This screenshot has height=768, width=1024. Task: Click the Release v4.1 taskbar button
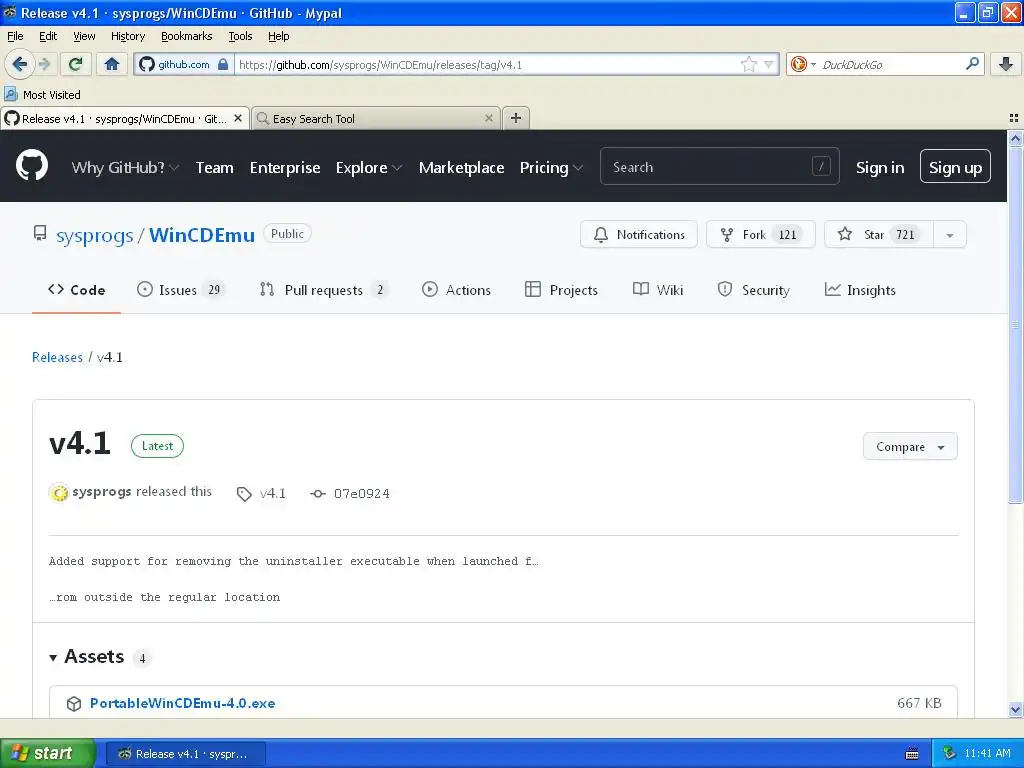pyautogui.click(x=185, y=754)
